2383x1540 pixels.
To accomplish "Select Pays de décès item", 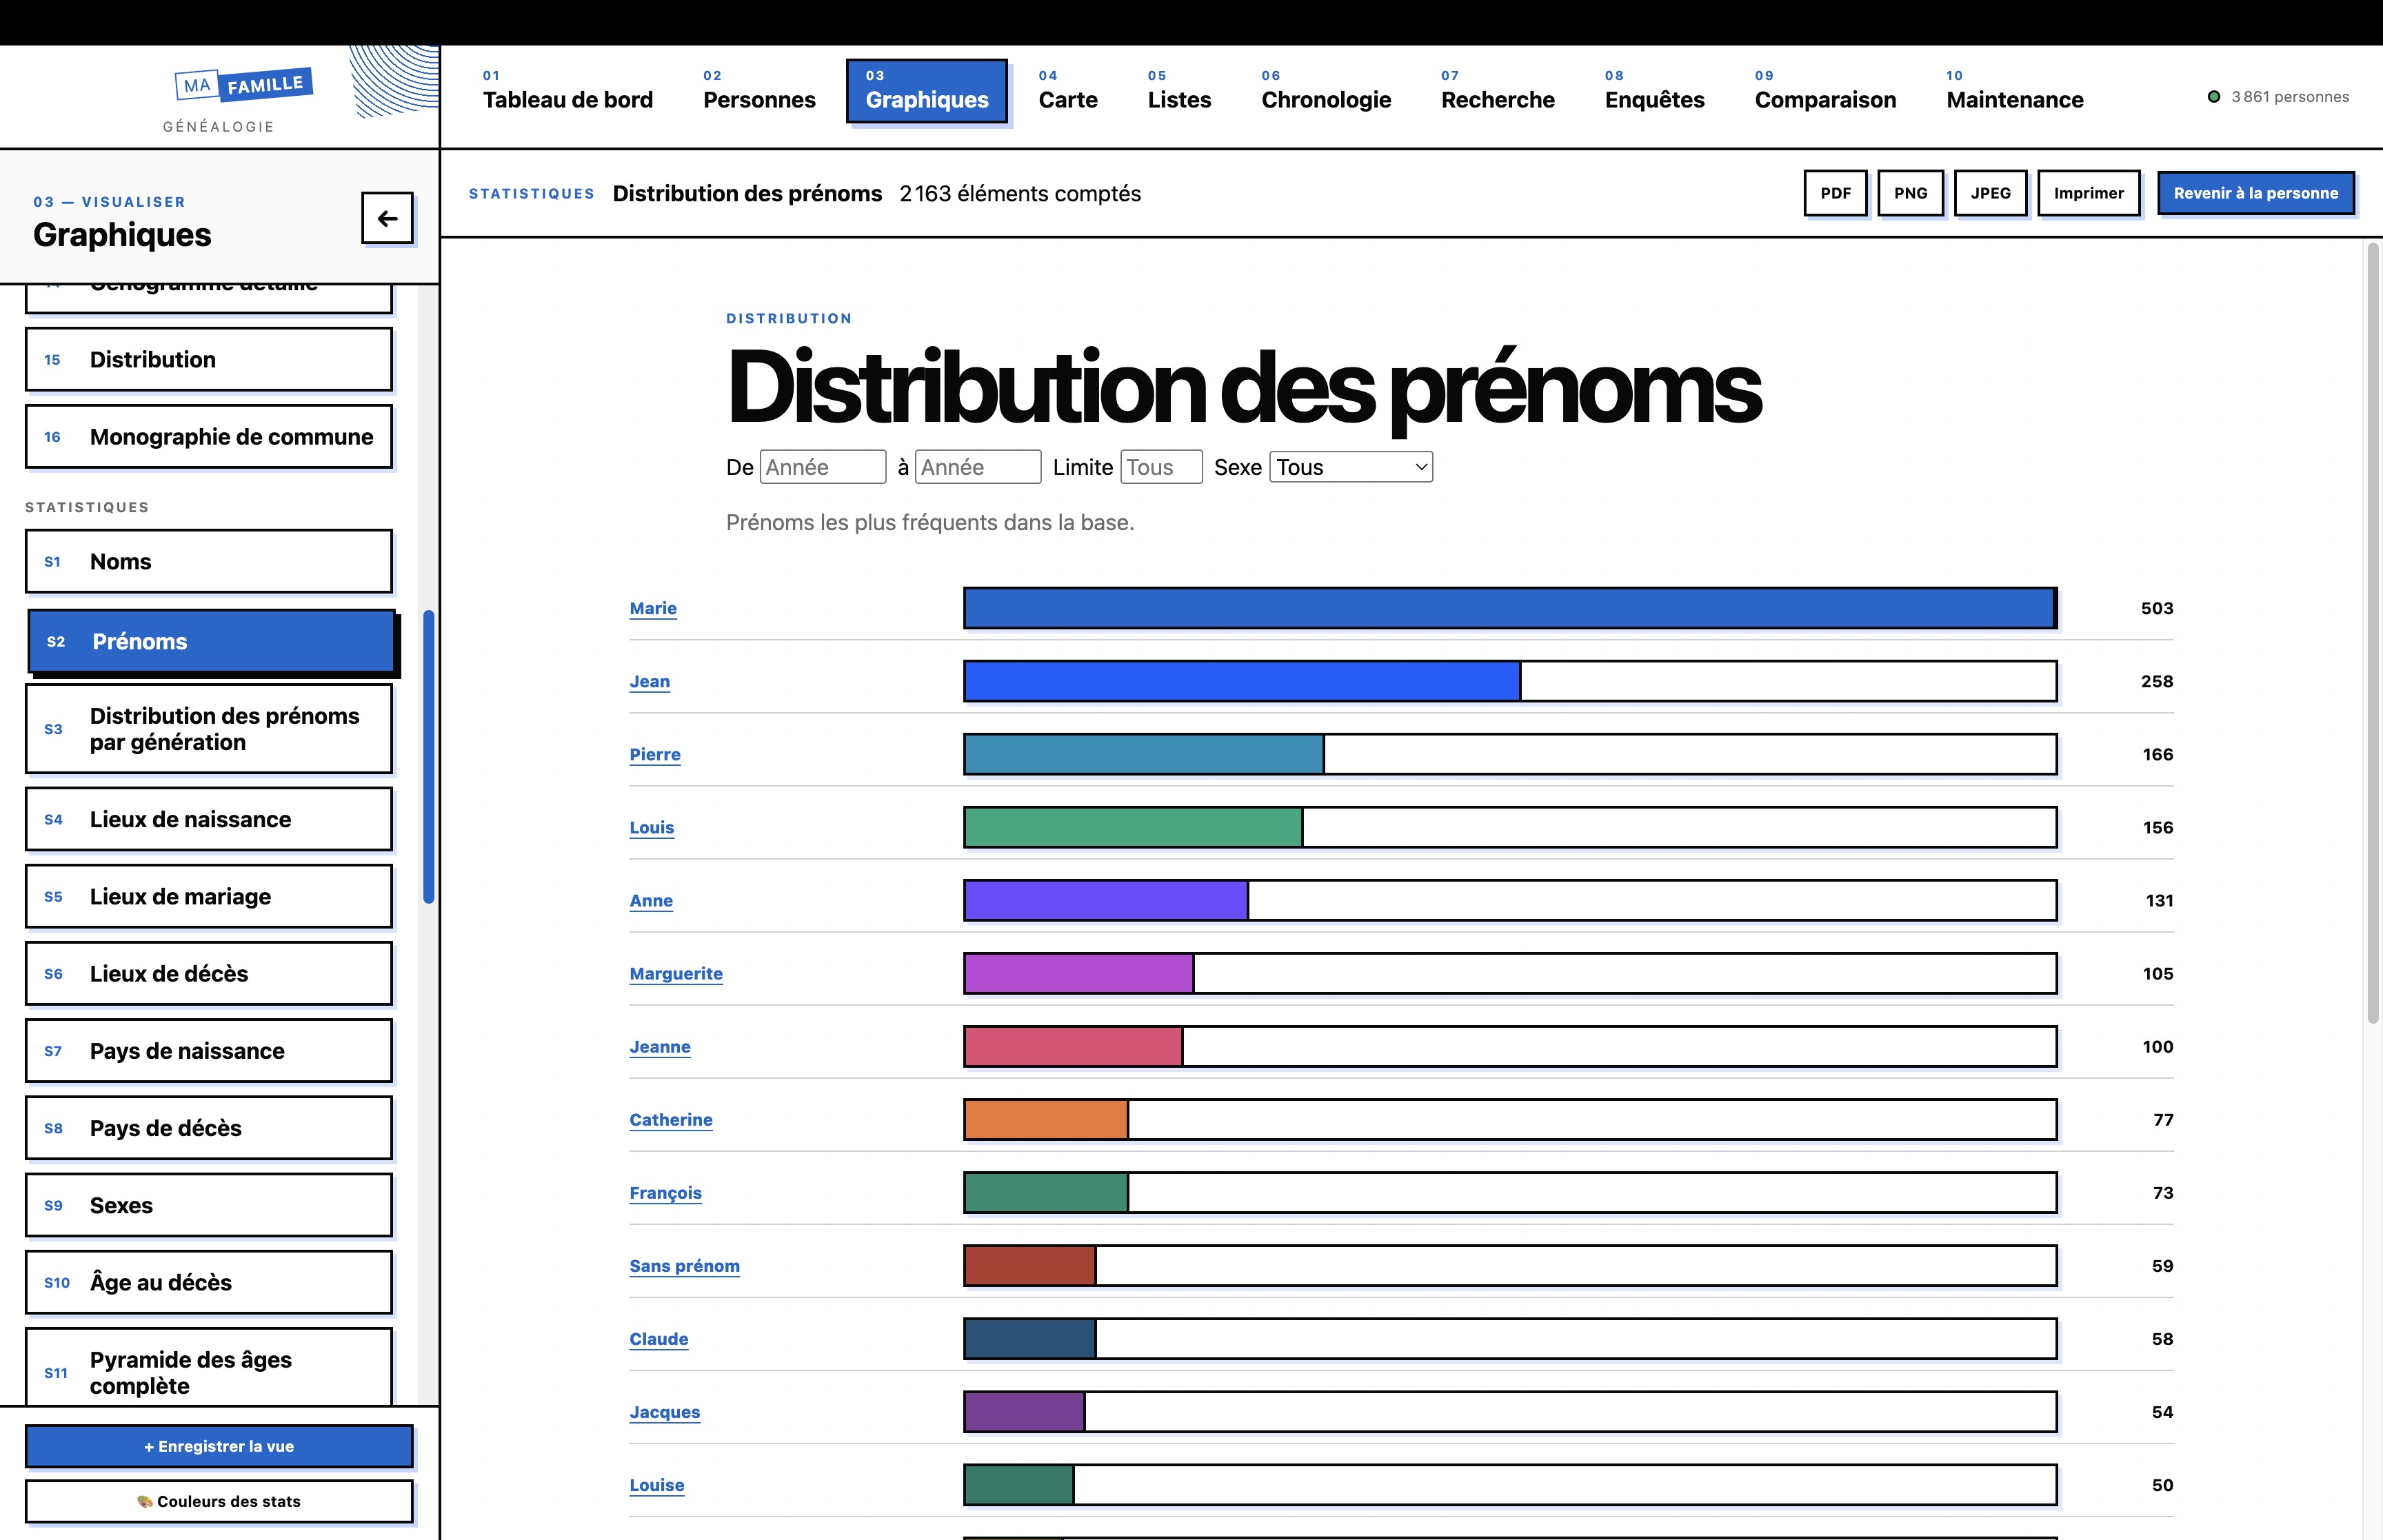I will (x=209, y=1128).
